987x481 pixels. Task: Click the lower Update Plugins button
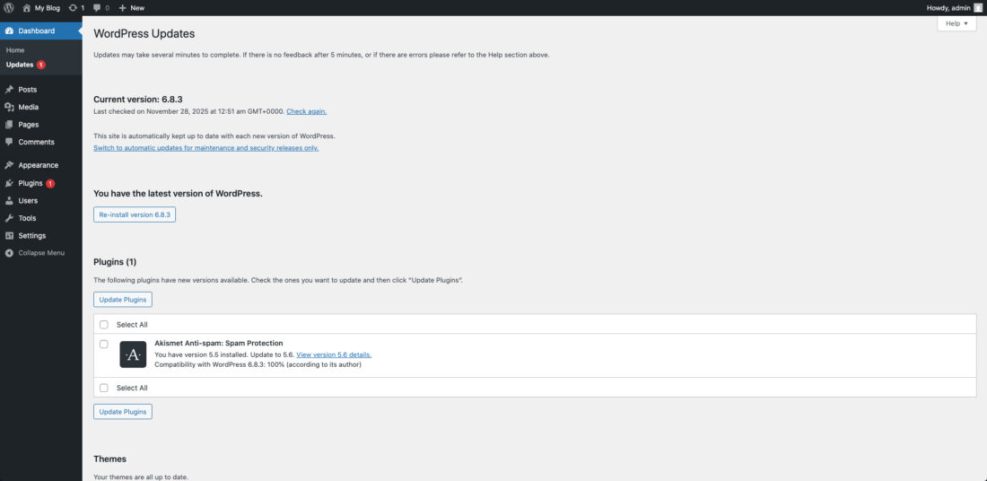click(x=123, y=412)
